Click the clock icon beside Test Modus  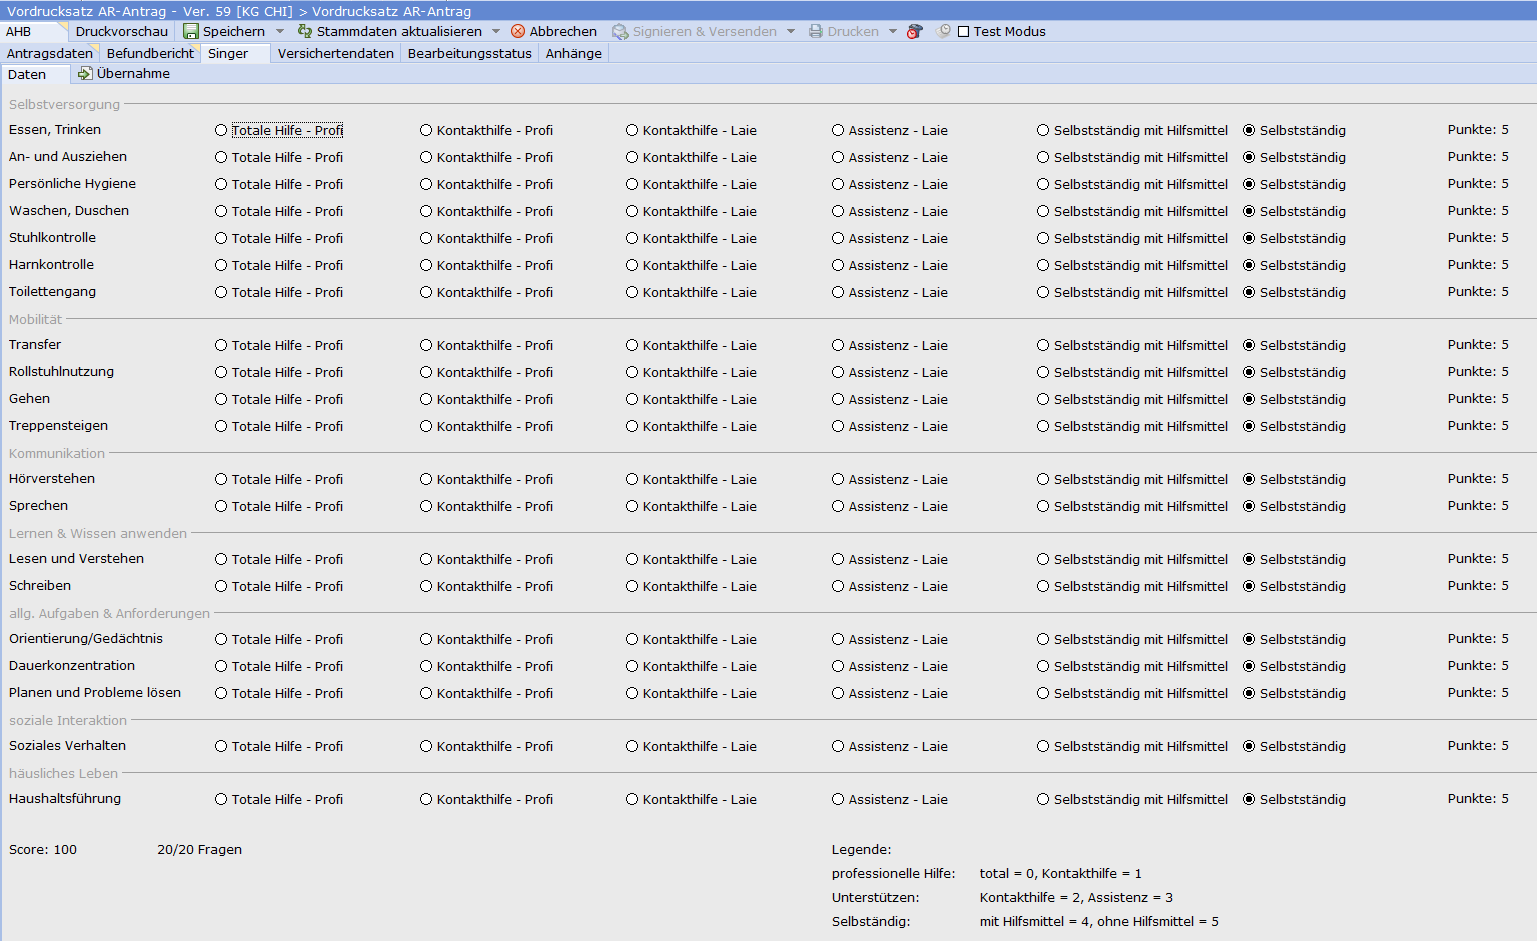click(943, 32)
